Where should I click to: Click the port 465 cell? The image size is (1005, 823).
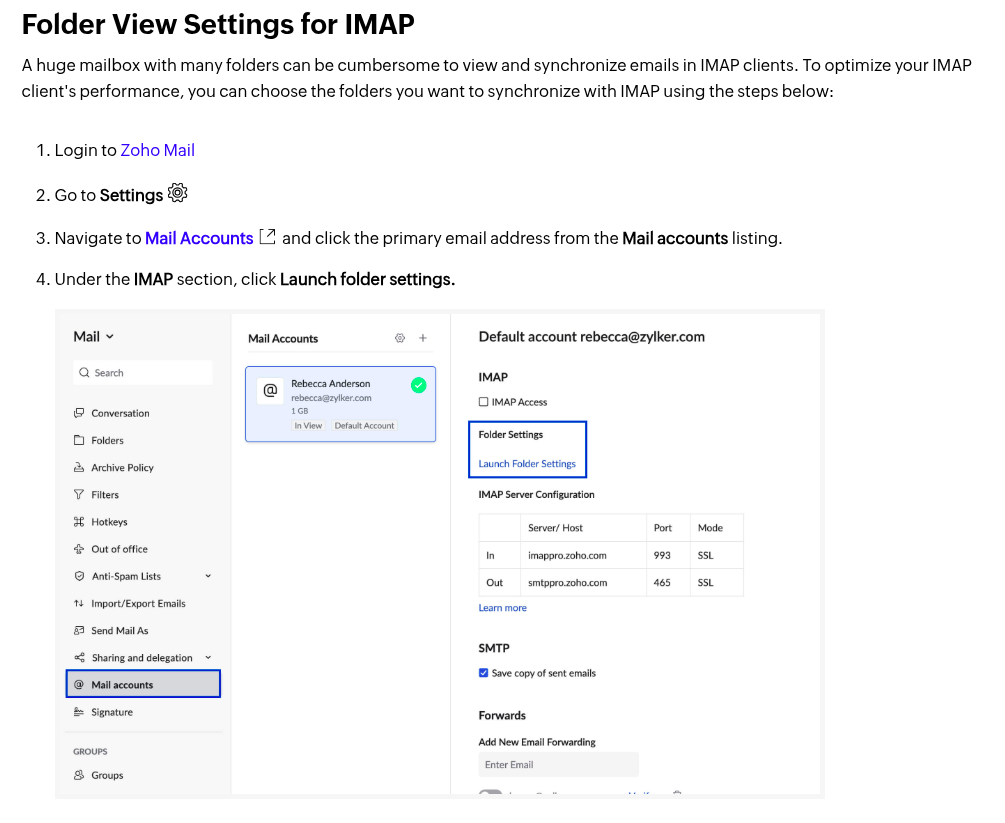click(668, 583)
